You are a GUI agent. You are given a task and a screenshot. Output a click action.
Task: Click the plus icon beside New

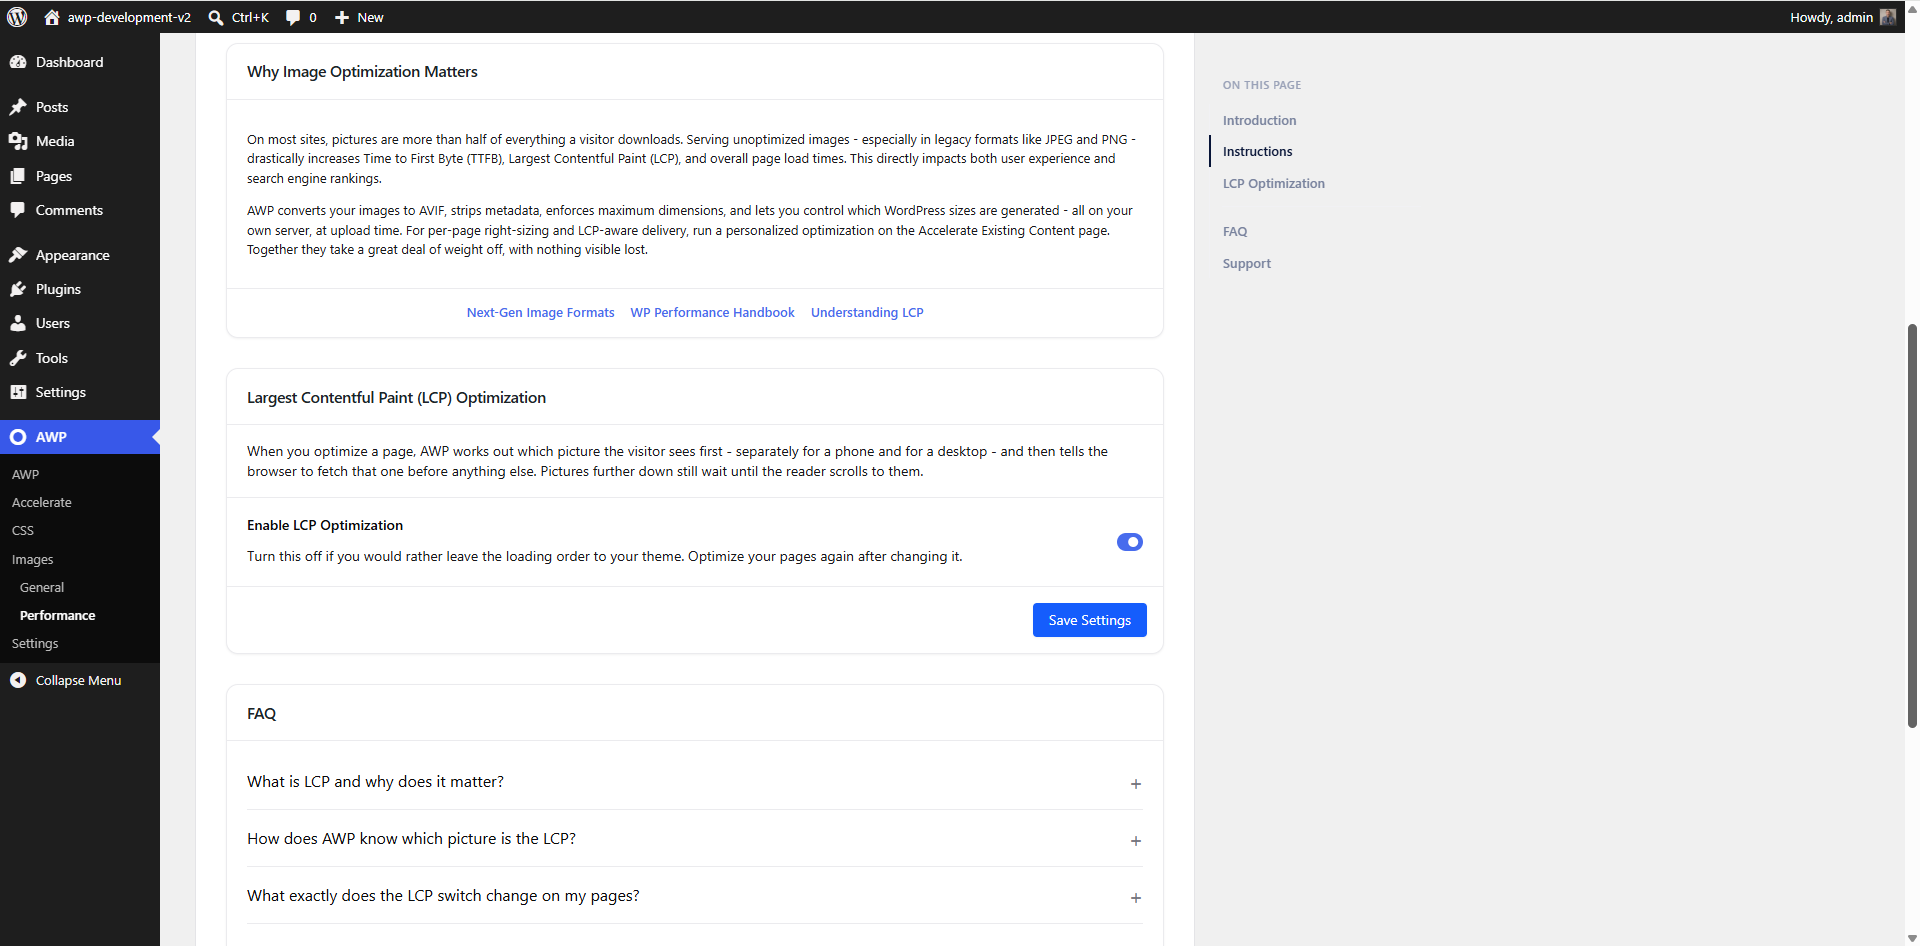click(342, 17)
